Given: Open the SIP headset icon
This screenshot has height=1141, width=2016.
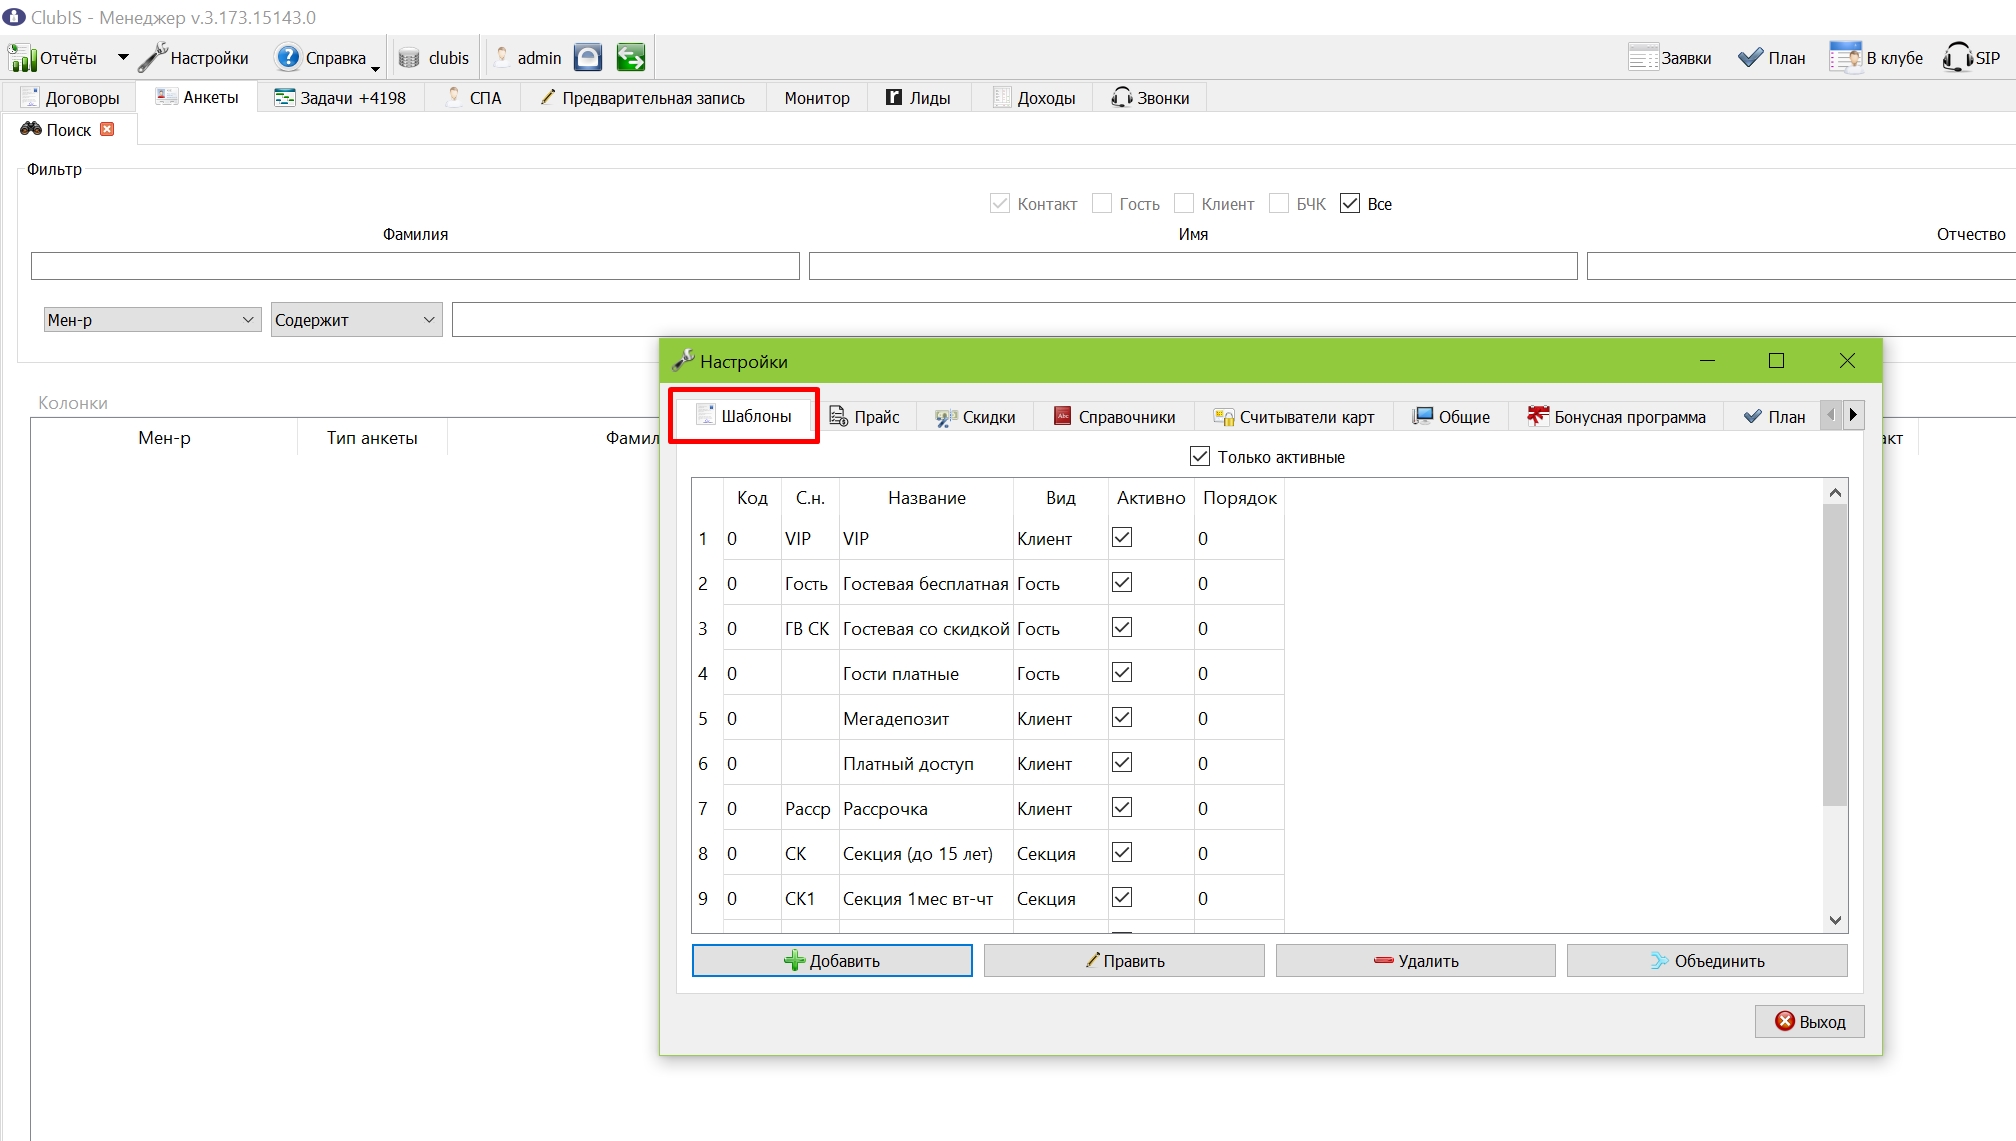Looking at the screenshot, I should (1957, 57).
